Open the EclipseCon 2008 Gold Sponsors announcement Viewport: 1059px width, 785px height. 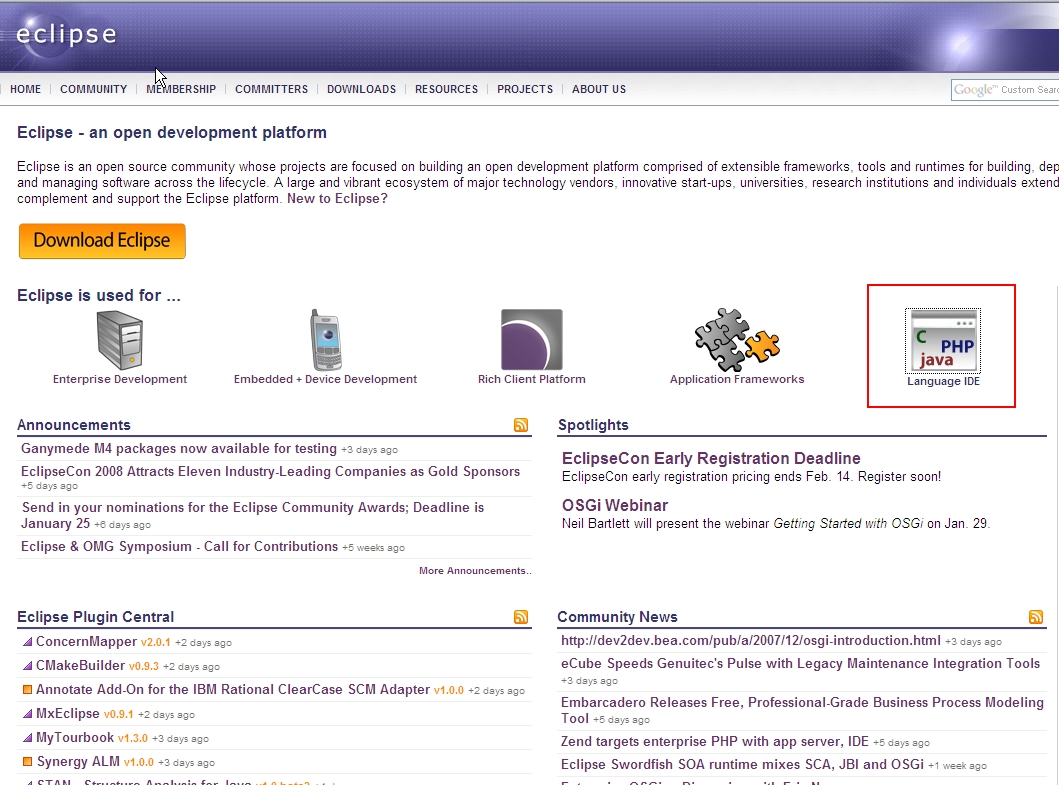pos(270,472)
